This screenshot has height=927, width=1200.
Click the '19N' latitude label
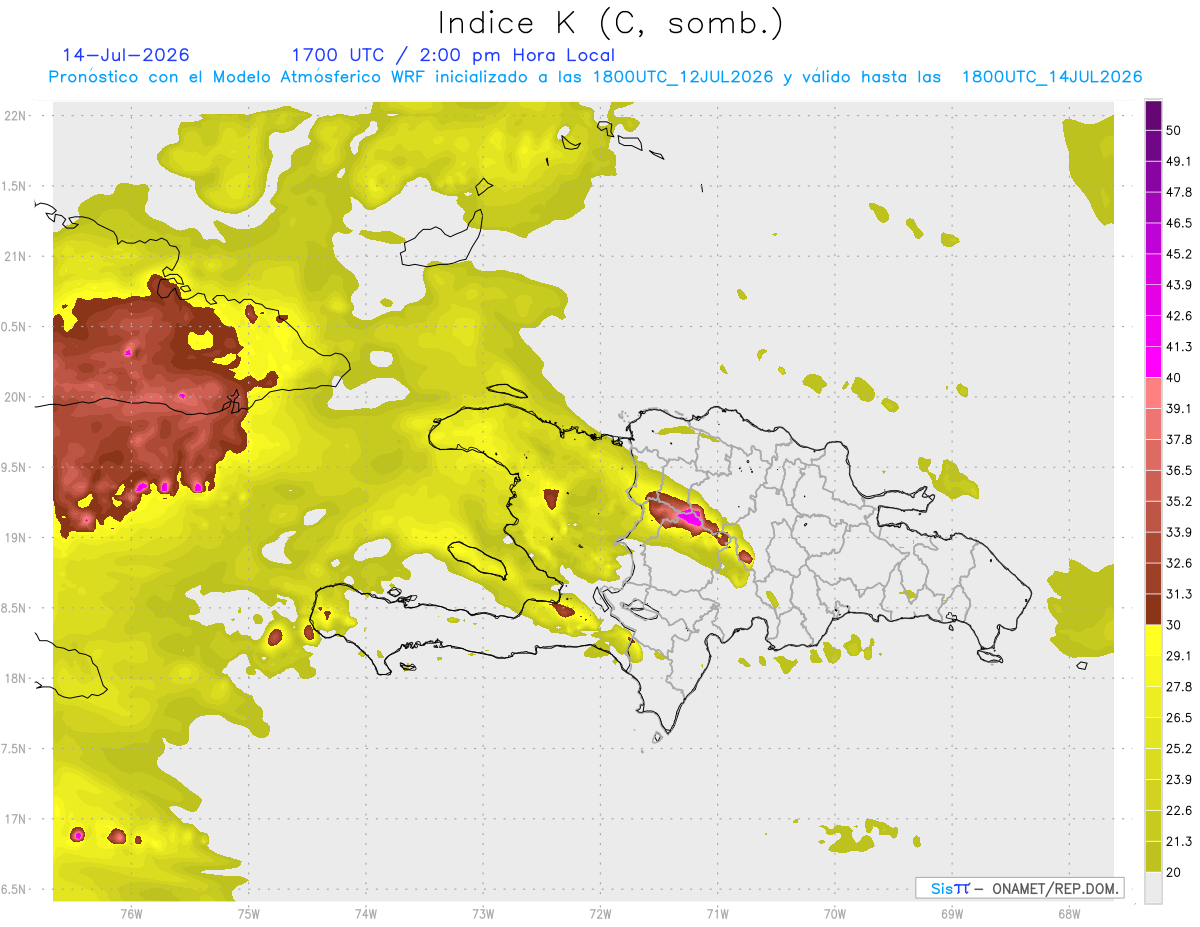coord(15,537)
